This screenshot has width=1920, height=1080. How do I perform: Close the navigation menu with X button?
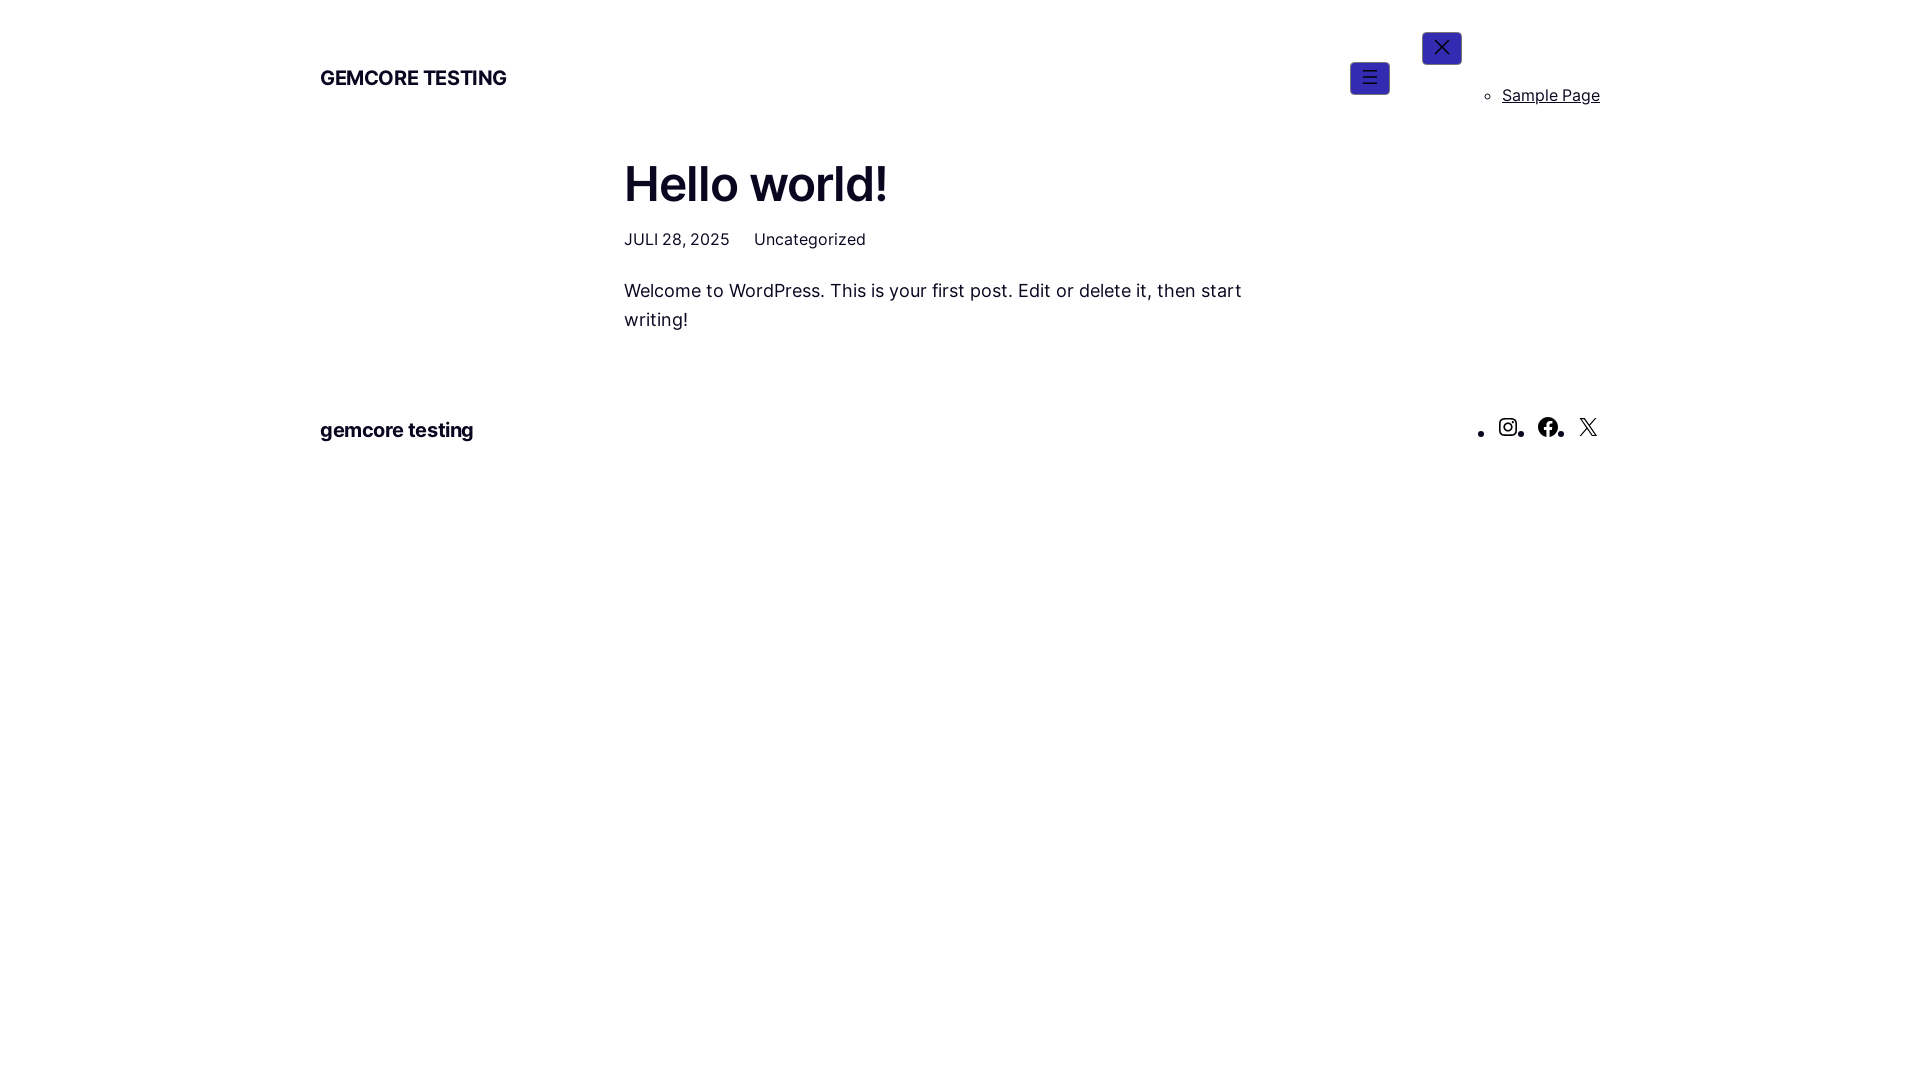pos(1441,48)
